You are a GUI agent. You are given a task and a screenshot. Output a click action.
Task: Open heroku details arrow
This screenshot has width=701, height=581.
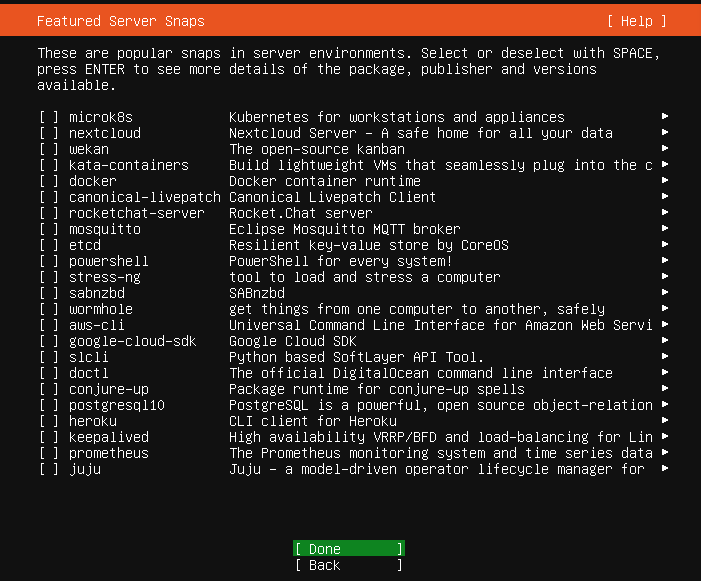(x=665, y=420)
